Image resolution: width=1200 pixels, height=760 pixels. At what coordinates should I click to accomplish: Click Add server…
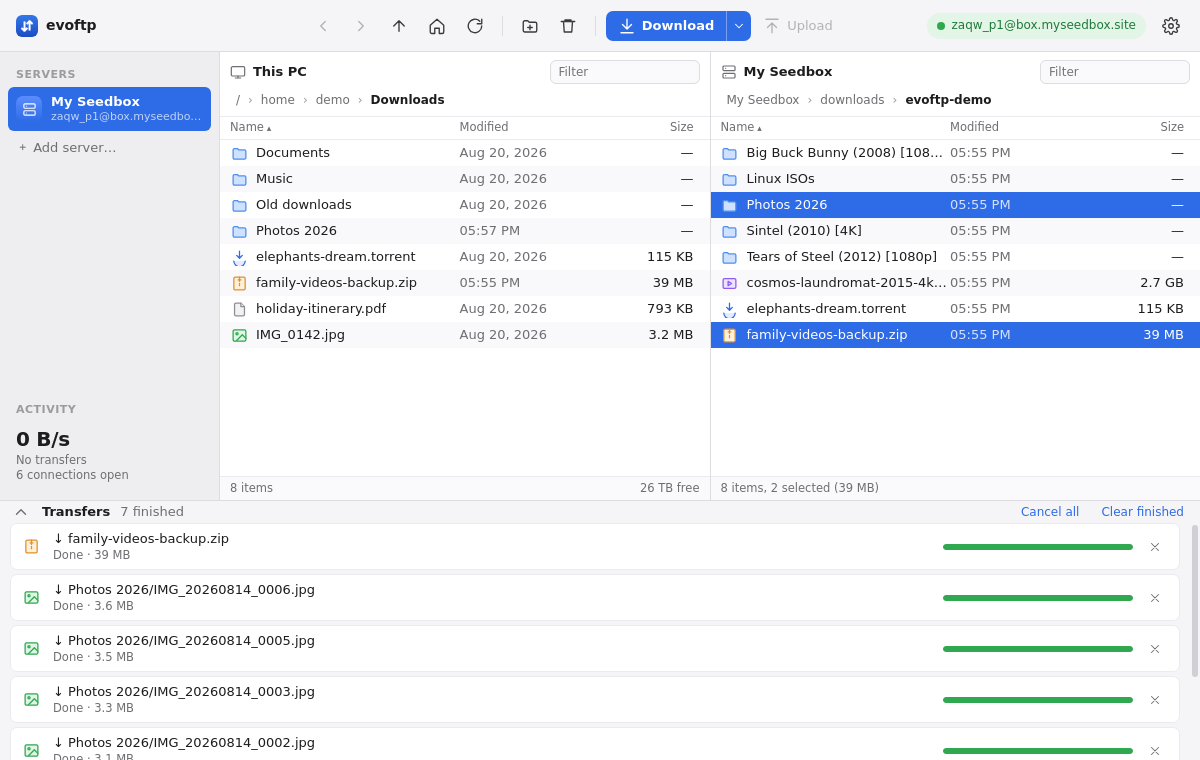click(x=66, y=148)
